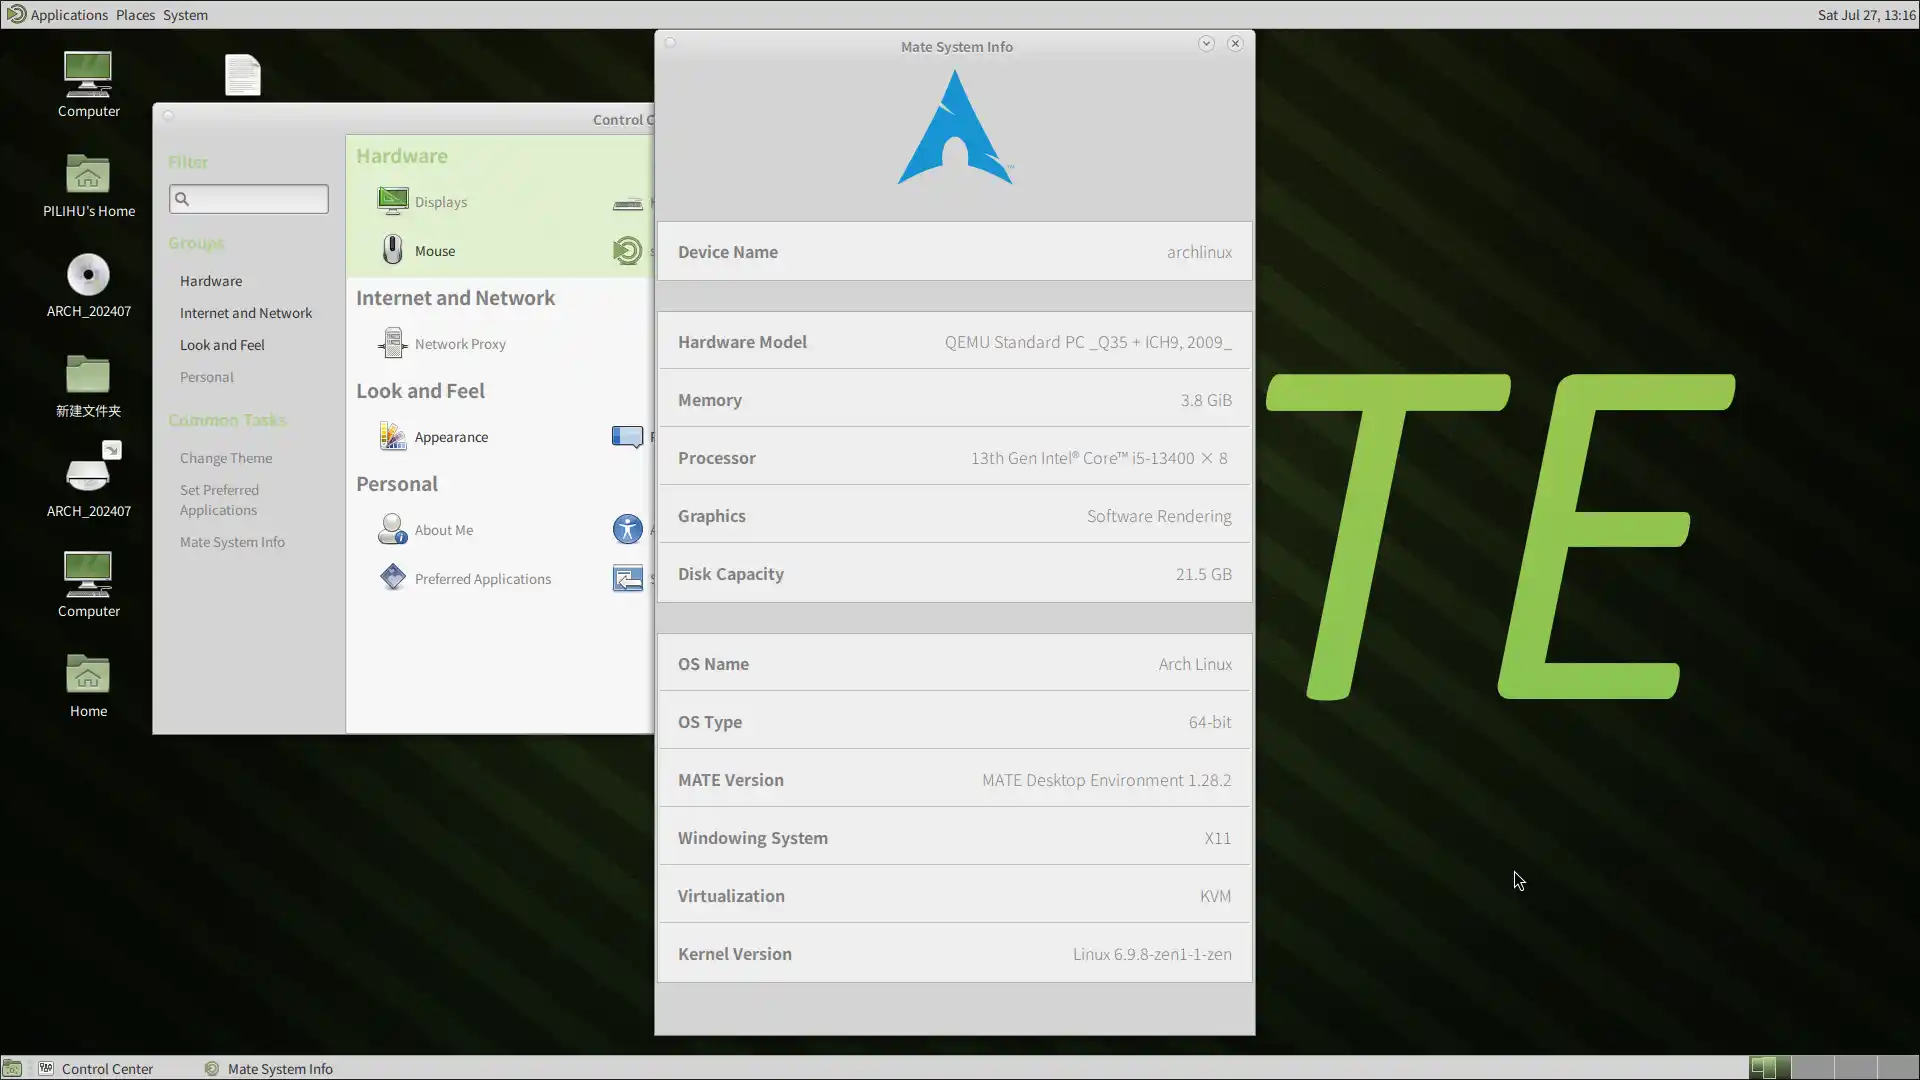1920x1080 pixels.
Task: Open the Places menu
Action: click(x=135, y=15)
